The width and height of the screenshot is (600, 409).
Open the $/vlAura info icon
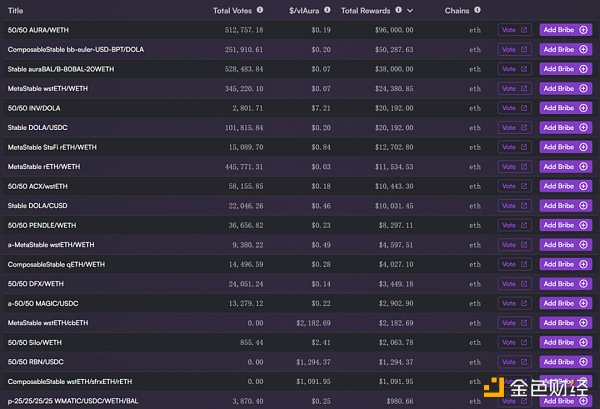[x=327, y=10]
